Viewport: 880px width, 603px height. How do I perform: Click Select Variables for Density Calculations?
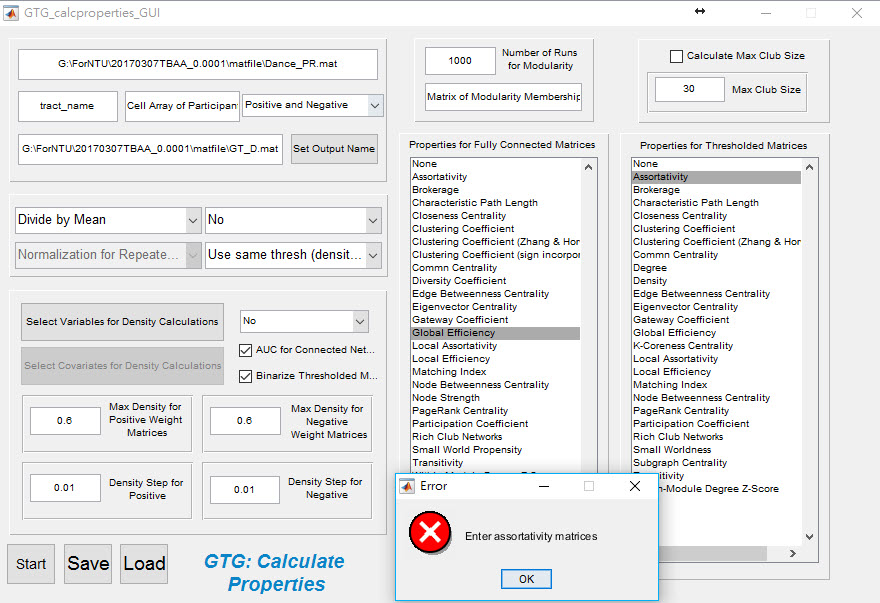pyautogui.click(x=122, y=322)
